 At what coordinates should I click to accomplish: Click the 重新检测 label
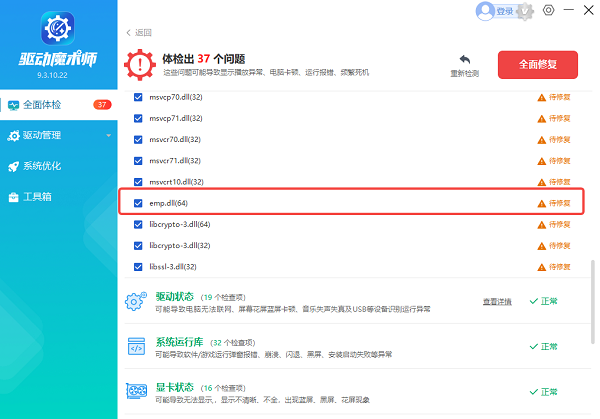click(x=465, y=73)
